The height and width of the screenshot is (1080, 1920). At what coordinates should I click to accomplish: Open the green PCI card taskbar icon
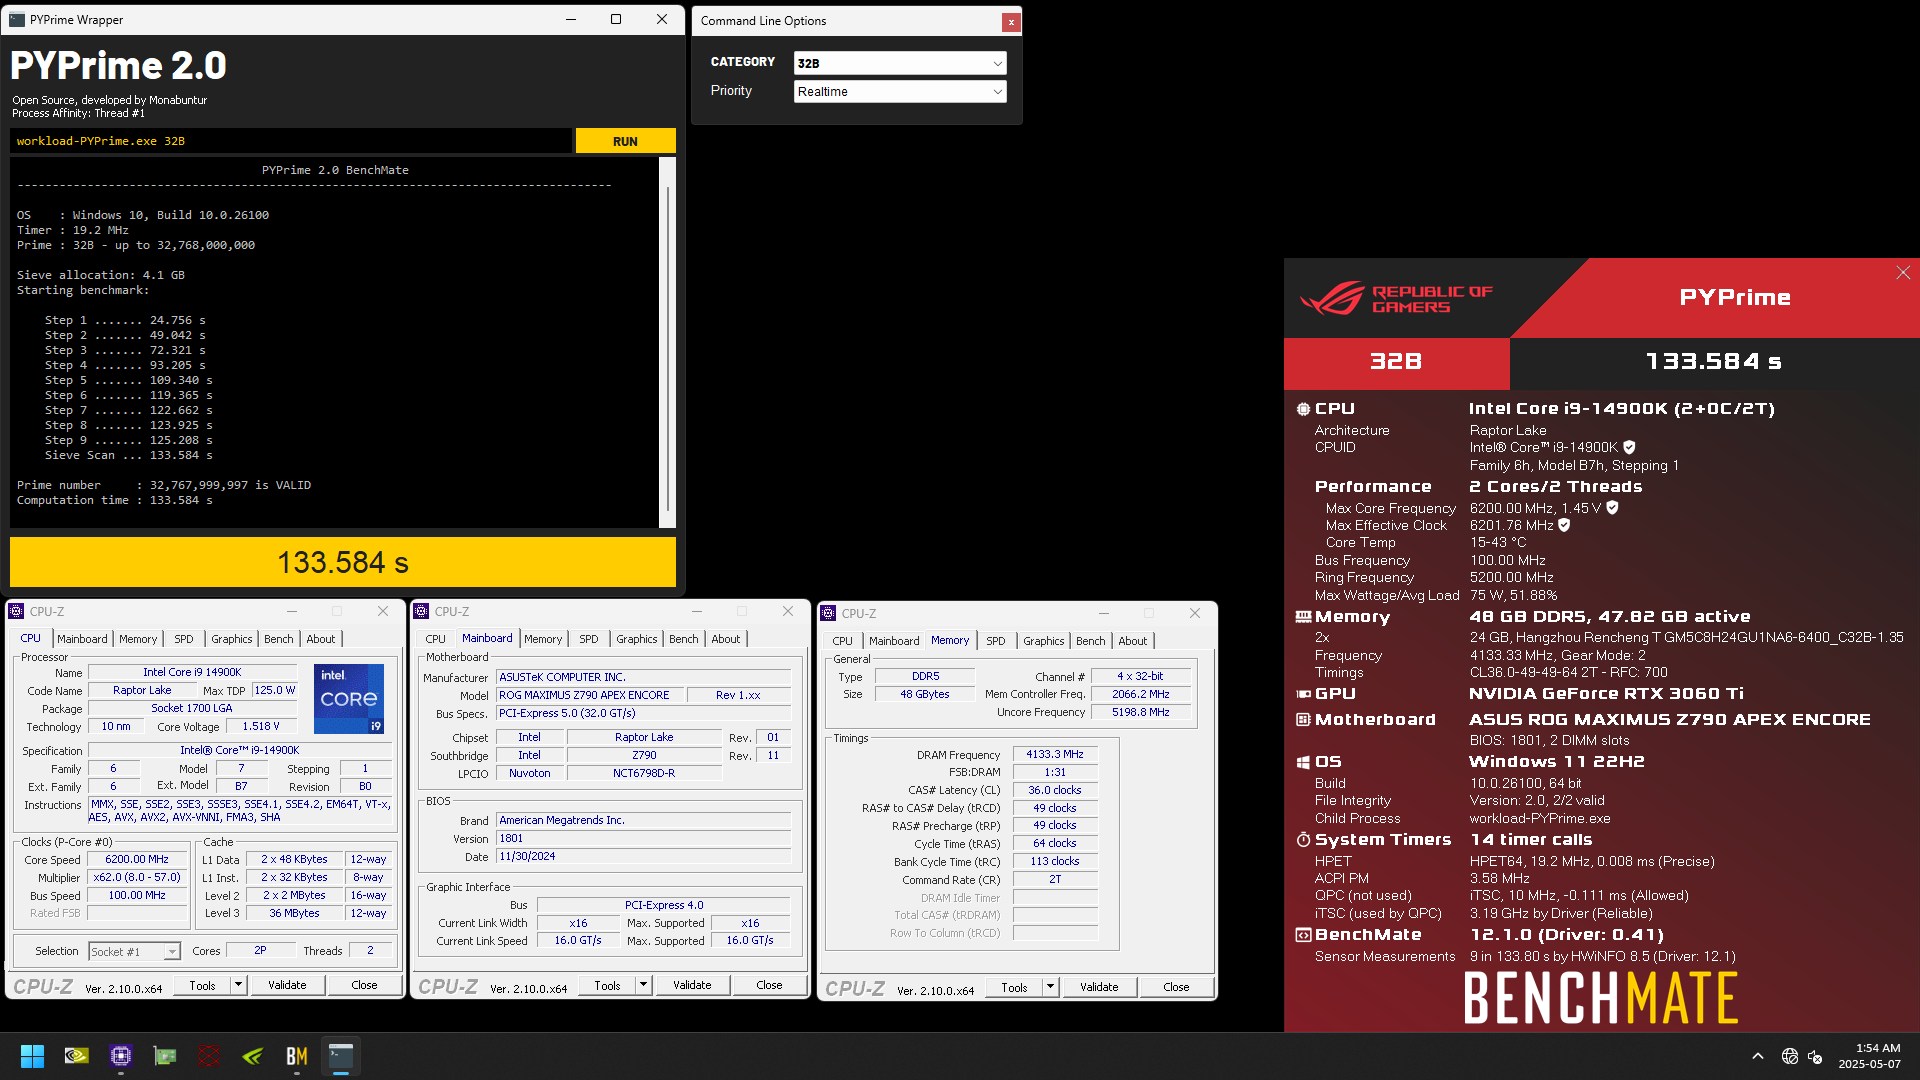(x=165, y=1056)
